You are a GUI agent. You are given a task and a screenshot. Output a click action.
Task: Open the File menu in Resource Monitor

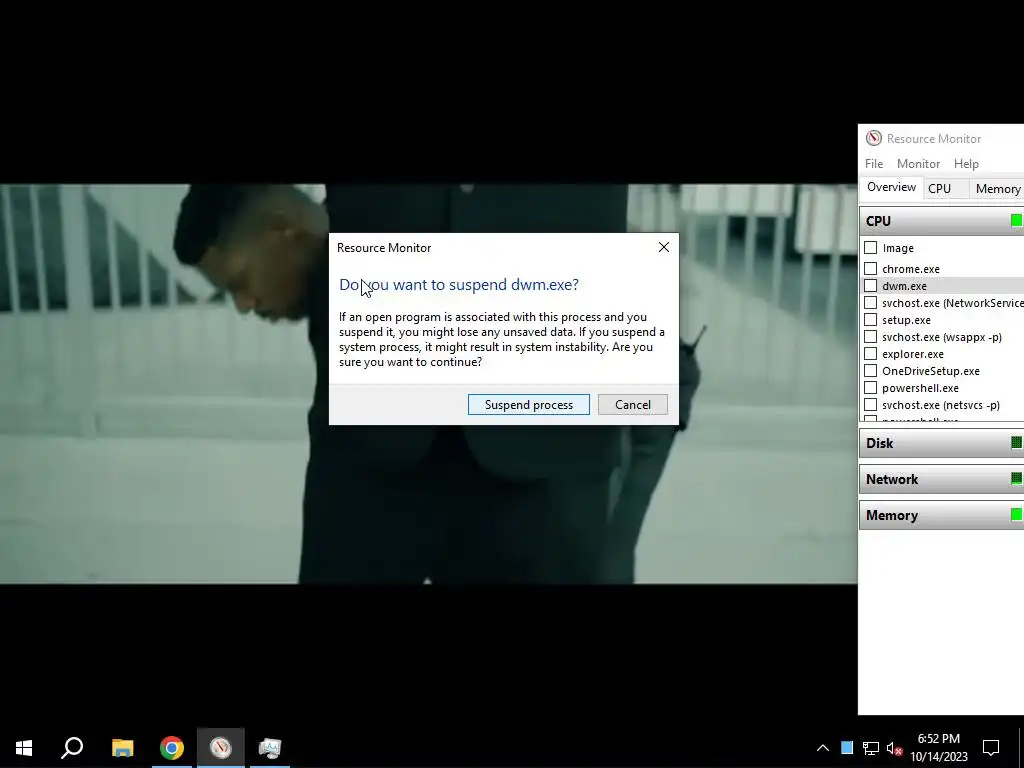click(874, 164)
